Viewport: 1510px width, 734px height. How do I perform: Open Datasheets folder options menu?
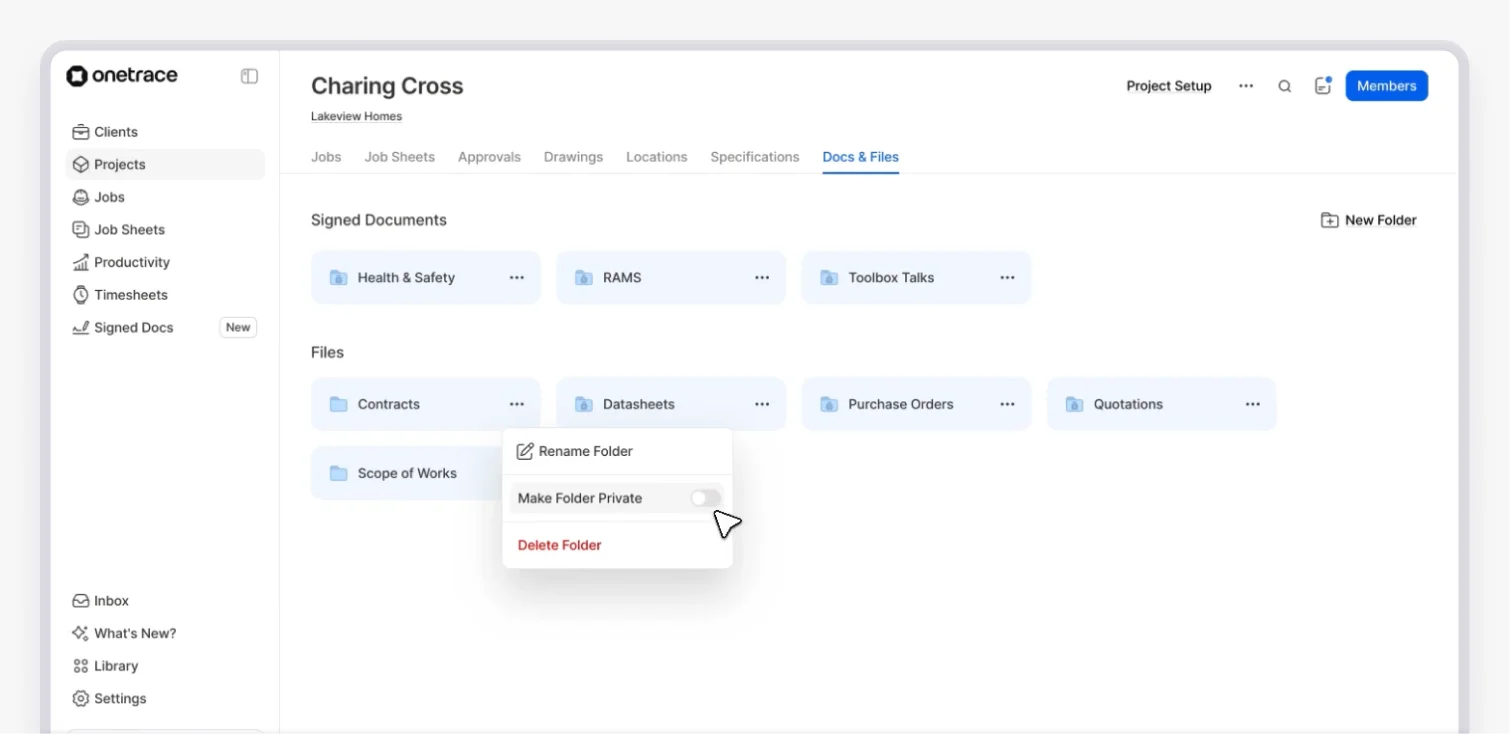click(762, 404)
